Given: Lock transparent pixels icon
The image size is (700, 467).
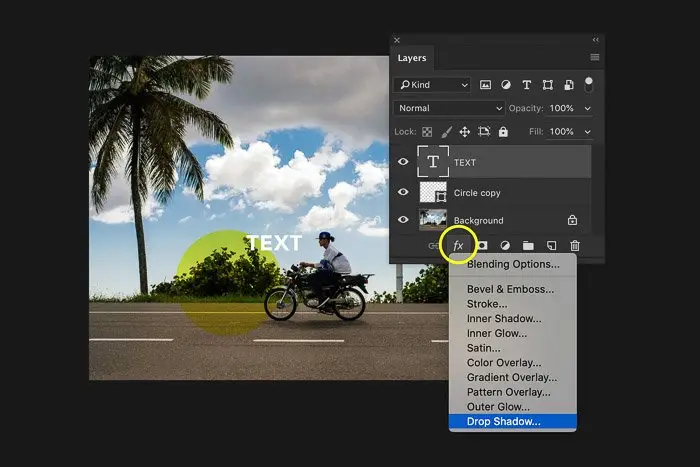Looking at the screenshot, I should coord(427,132).
